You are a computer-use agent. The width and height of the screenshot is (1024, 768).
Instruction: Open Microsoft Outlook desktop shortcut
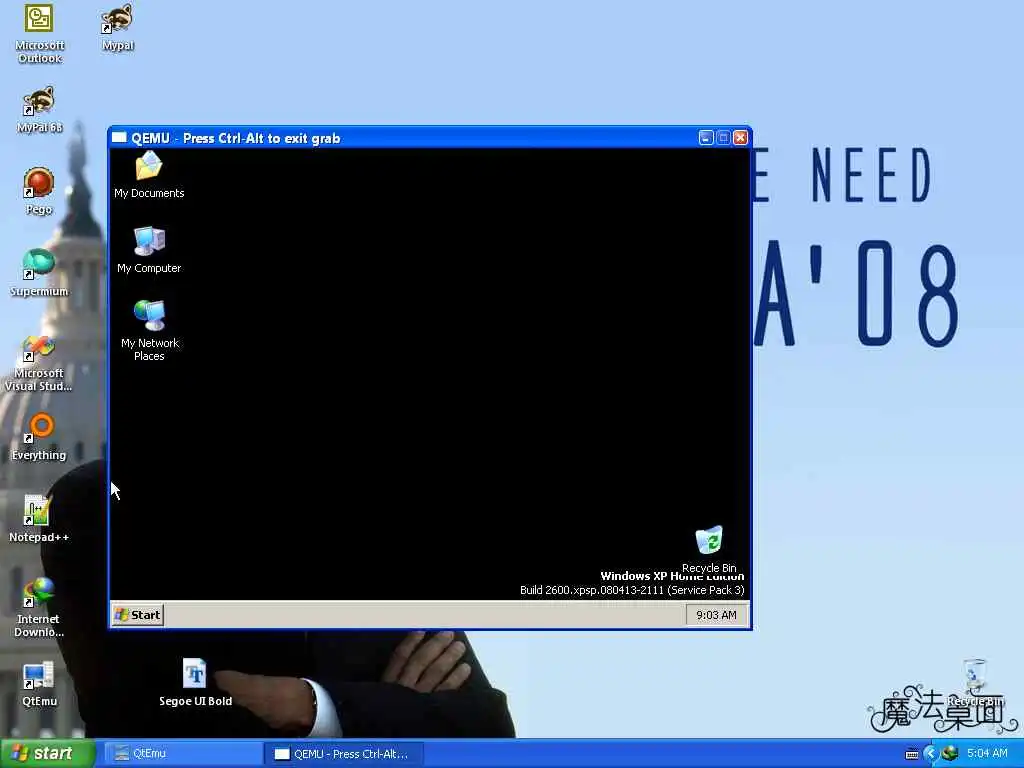pos(39,34)
